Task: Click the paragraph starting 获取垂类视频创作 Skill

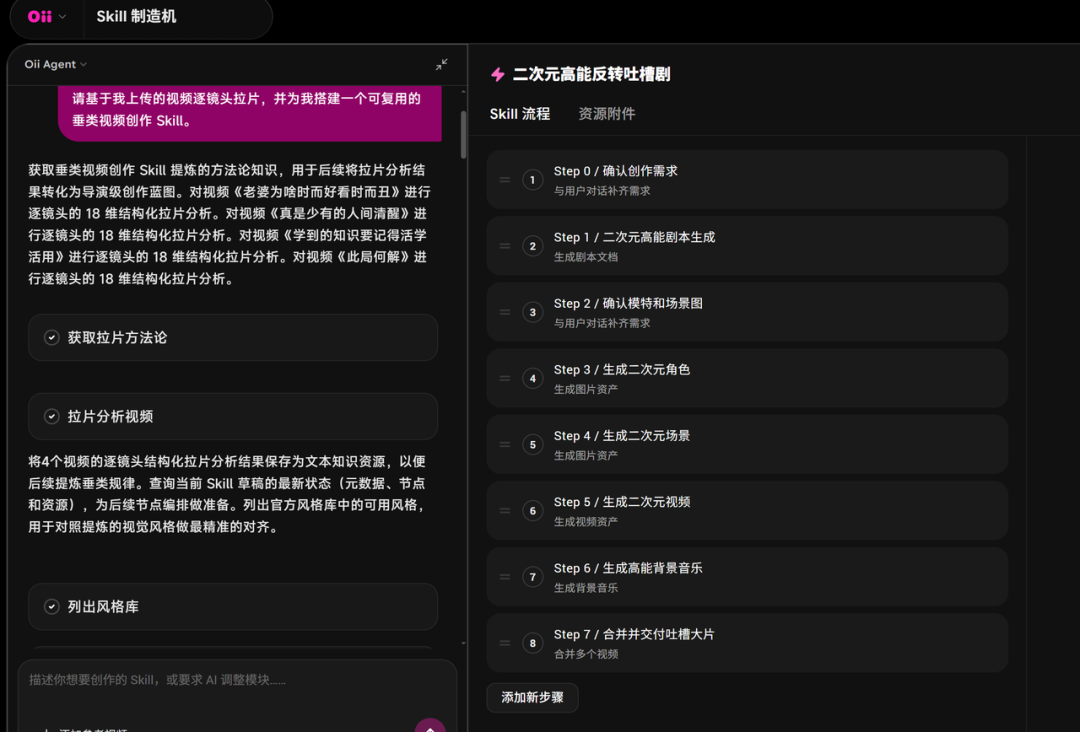Action: tap(229, 224)
